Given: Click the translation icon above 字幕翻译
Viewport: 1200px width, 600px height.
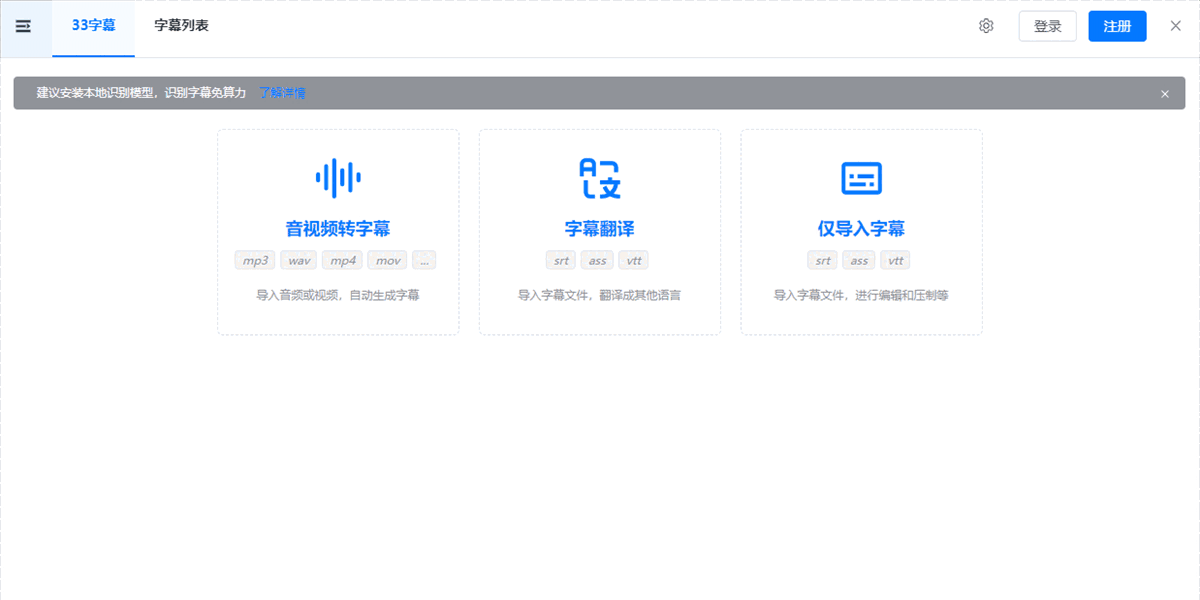Looking at the screenshot, I should [599, 178].
